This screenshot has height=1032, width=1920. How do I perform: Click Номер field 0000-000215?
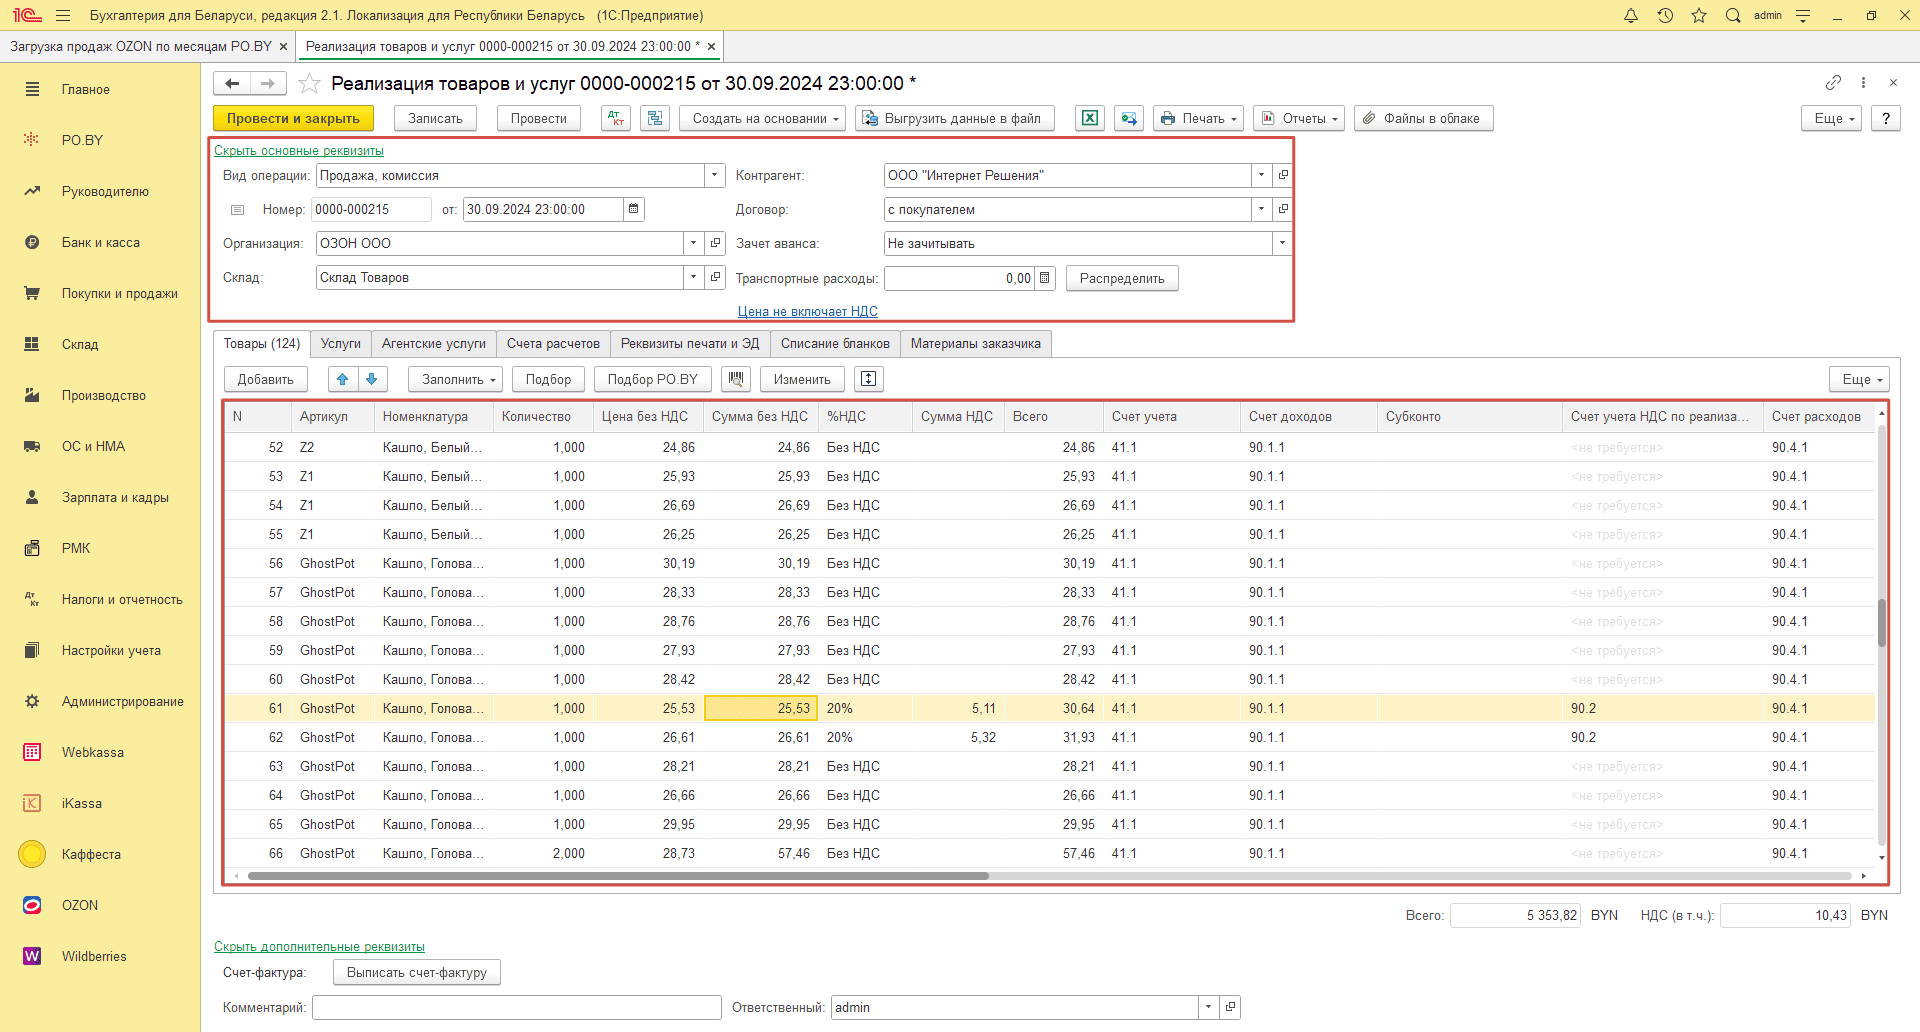[371, 209]
